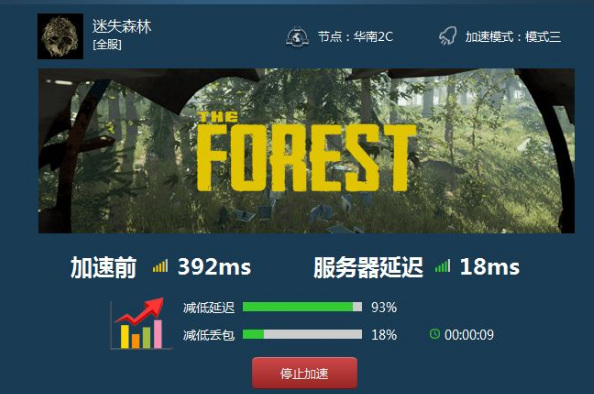Click the green clock timer icon

tap(435, 334)
